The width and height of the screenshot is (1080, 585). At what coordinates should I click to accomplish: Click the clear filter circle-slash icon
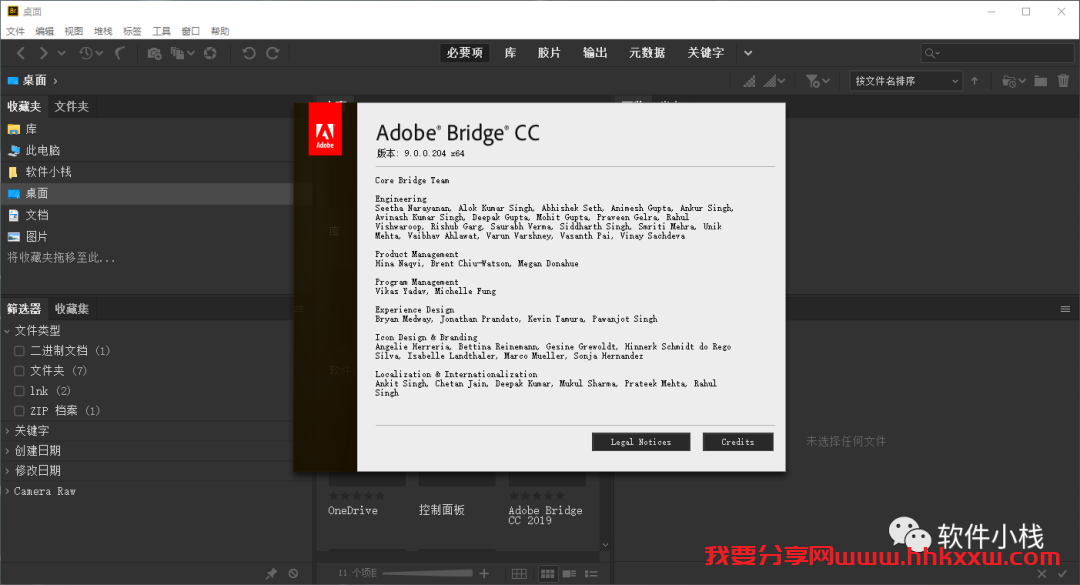click(293, 573)
